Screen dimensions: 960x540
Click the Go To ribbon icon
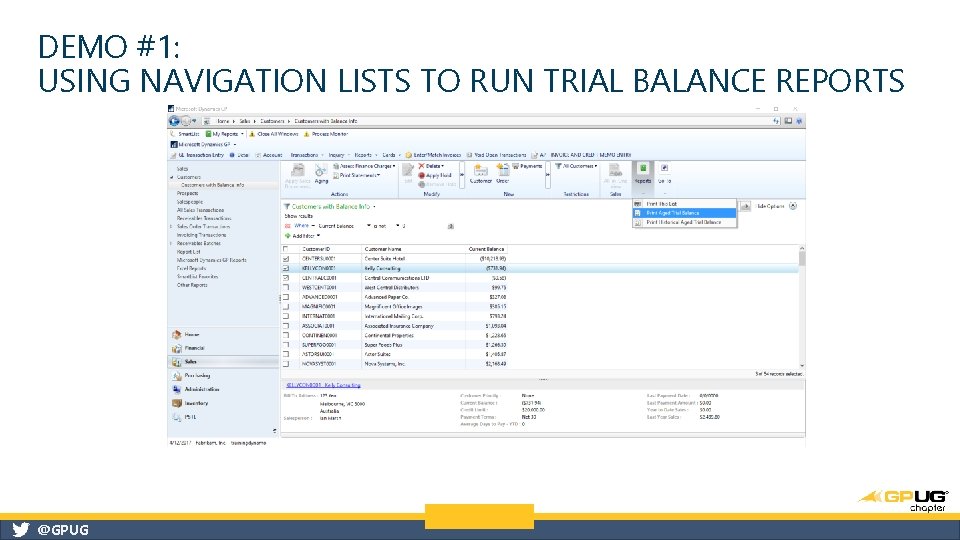(x=664, y=173)
